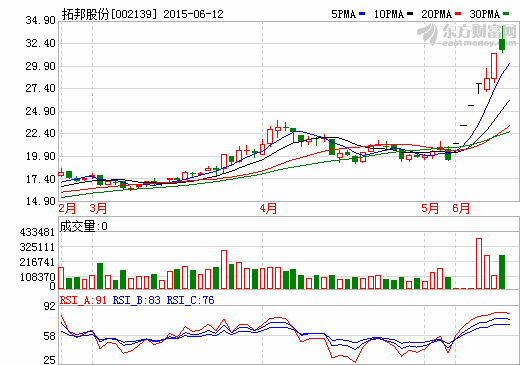Click the 30PMA legend label
Viewport: 520px width, 365px height.
[485, 14]
